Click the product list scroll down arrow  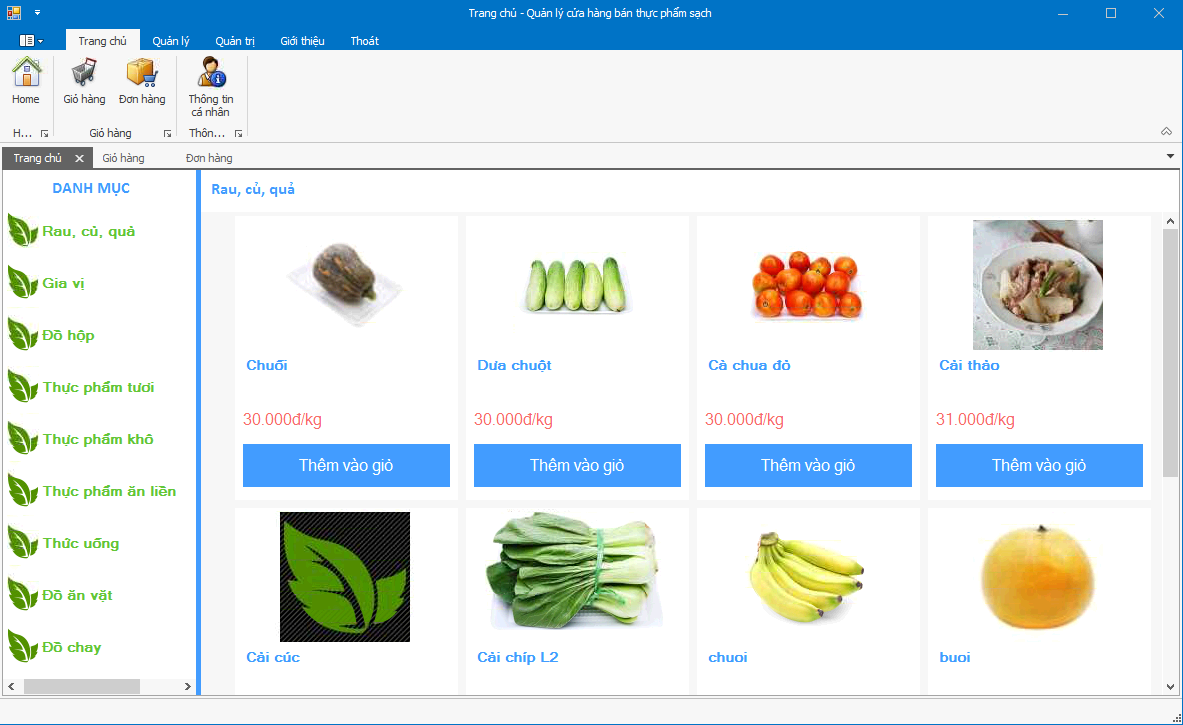click(1170, 687)
